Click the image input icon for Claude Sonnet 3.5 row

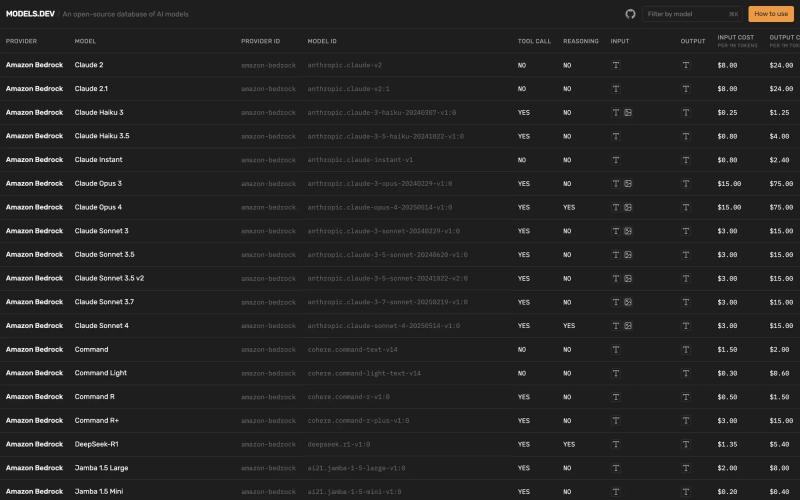click(x=628, y=255)
